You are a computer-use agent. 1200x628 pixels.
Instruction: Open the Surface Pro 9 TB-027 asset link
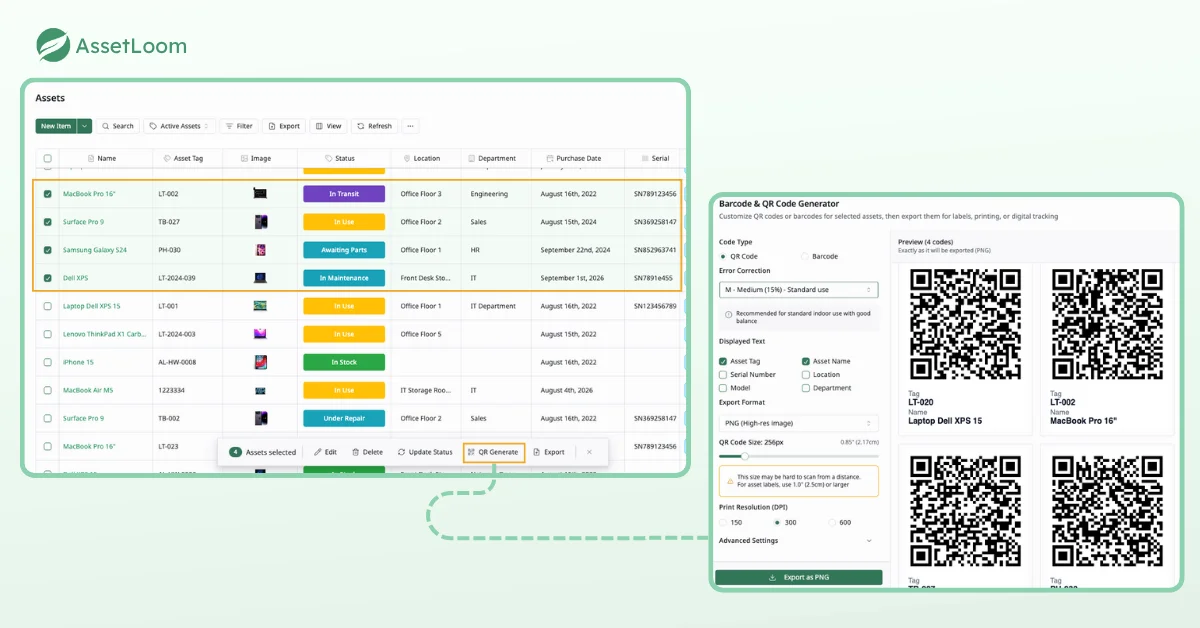83,222
